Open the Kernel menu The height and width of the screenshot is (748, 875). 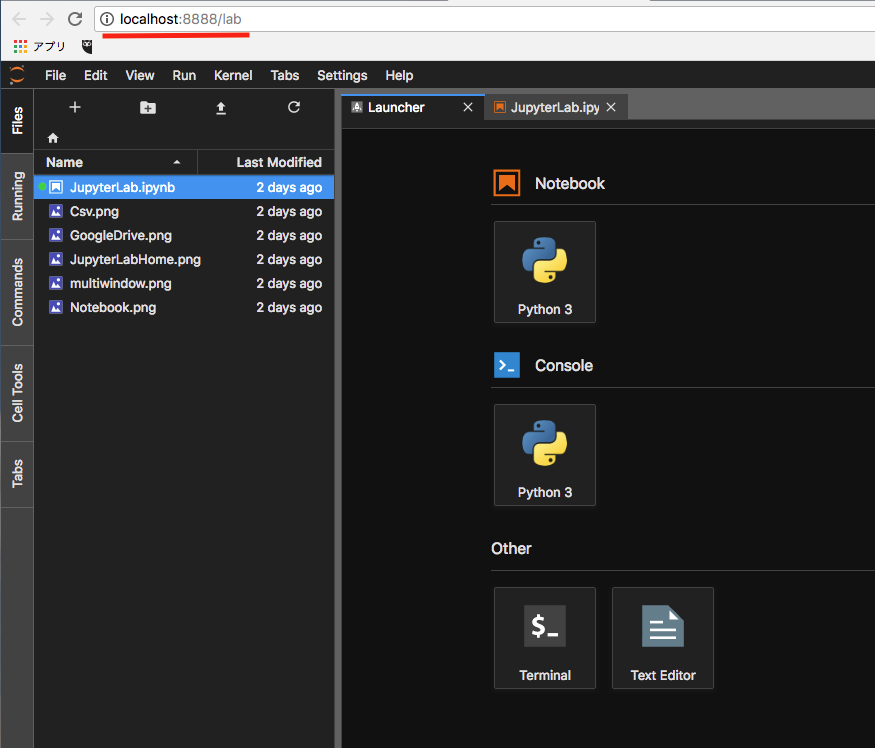point(233,75)
